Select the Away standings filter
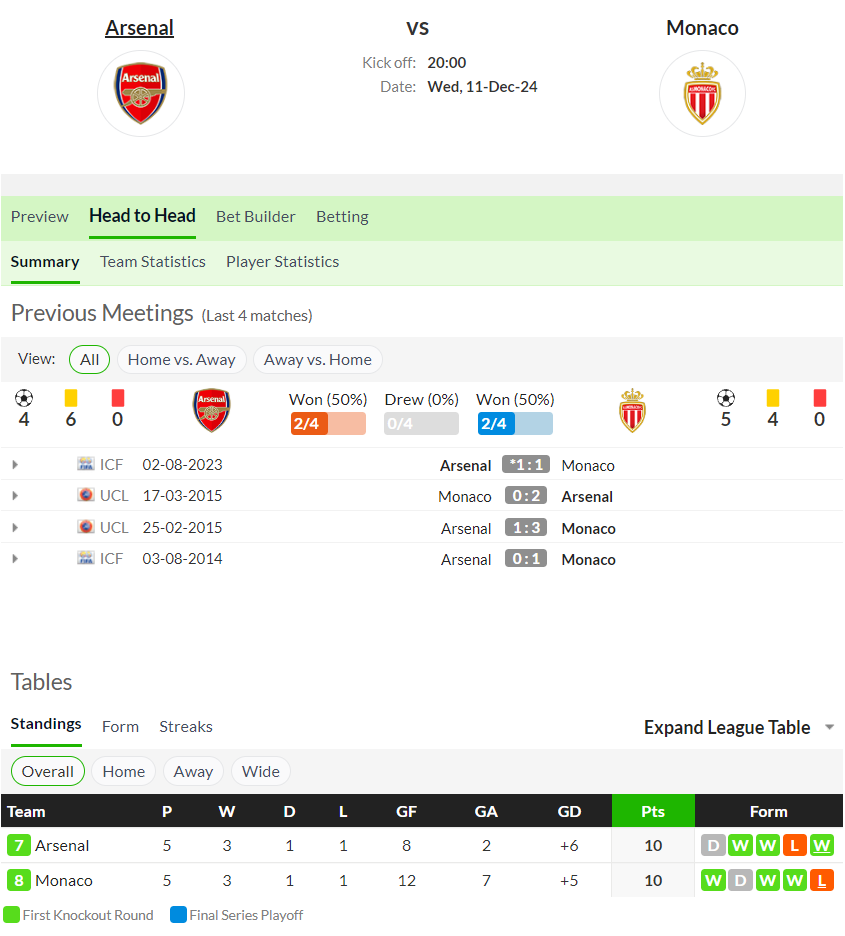 tap(193, 771)
